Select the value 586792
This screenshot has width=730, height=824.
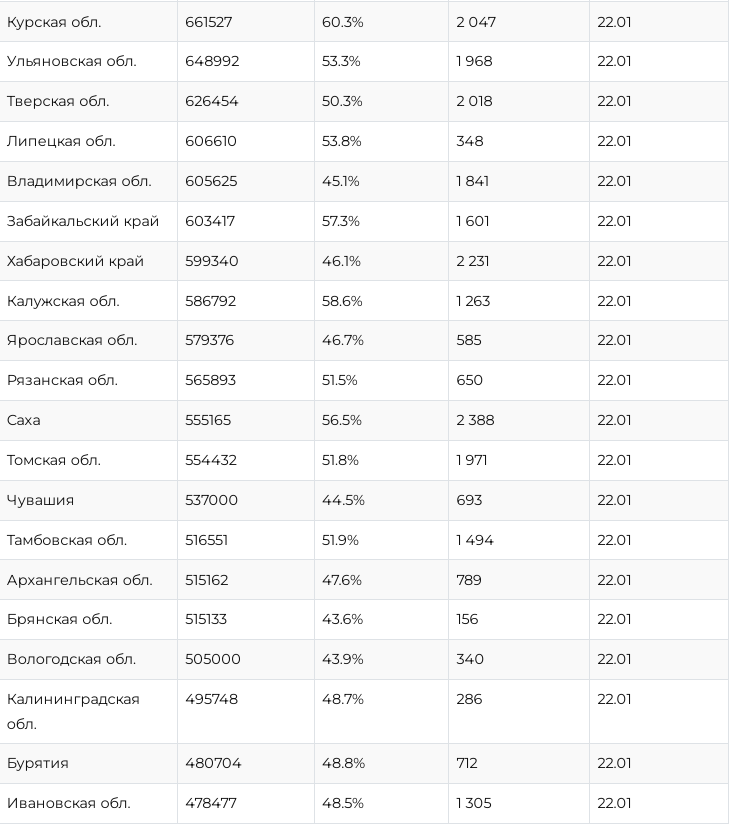pos(212,301)
